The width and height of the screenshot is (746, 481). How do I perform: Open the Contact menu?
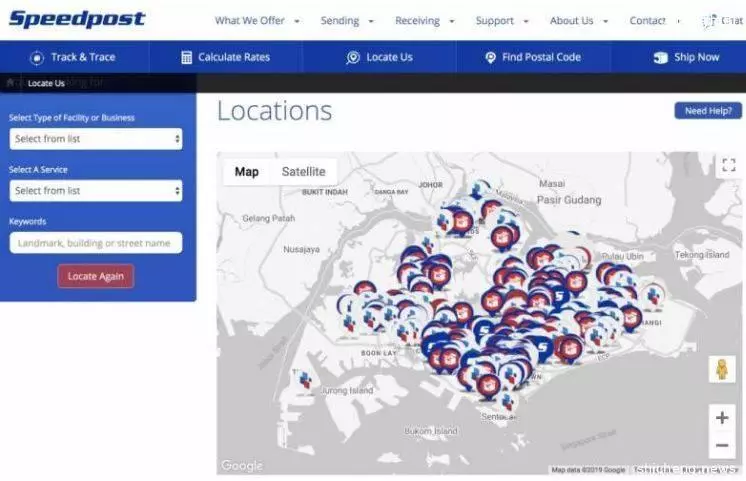654,21
